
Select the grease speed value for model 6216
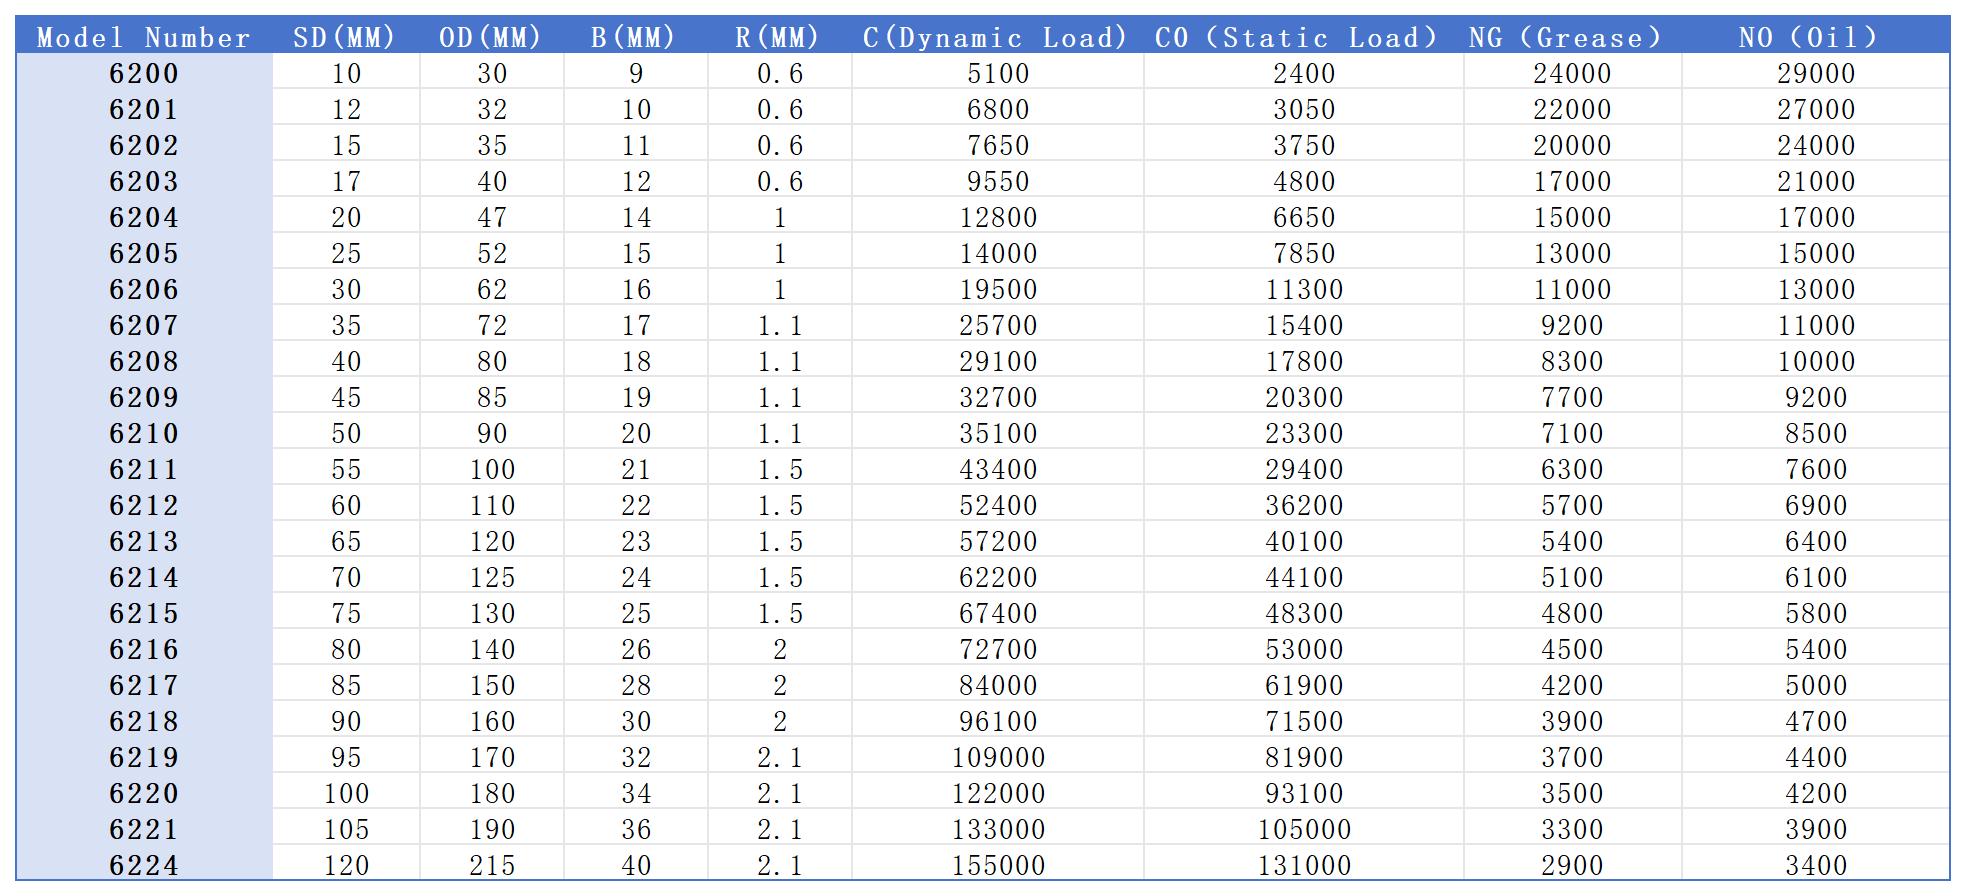[x=1572, y=650]
